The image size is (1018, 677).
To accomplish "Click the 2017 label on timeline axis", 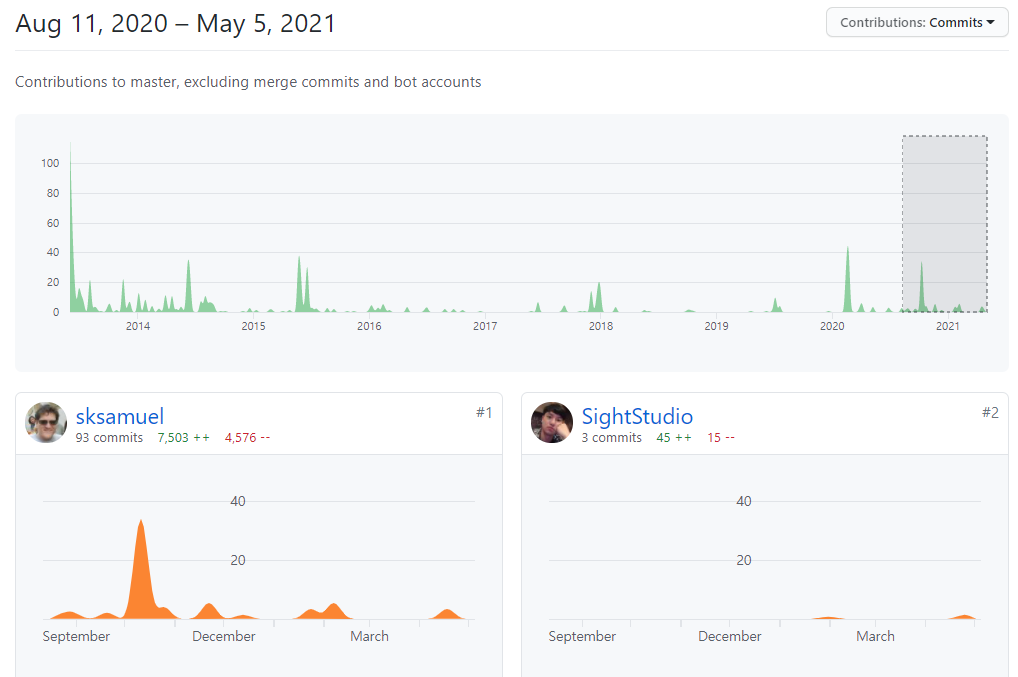I will (x=485, y=326).
